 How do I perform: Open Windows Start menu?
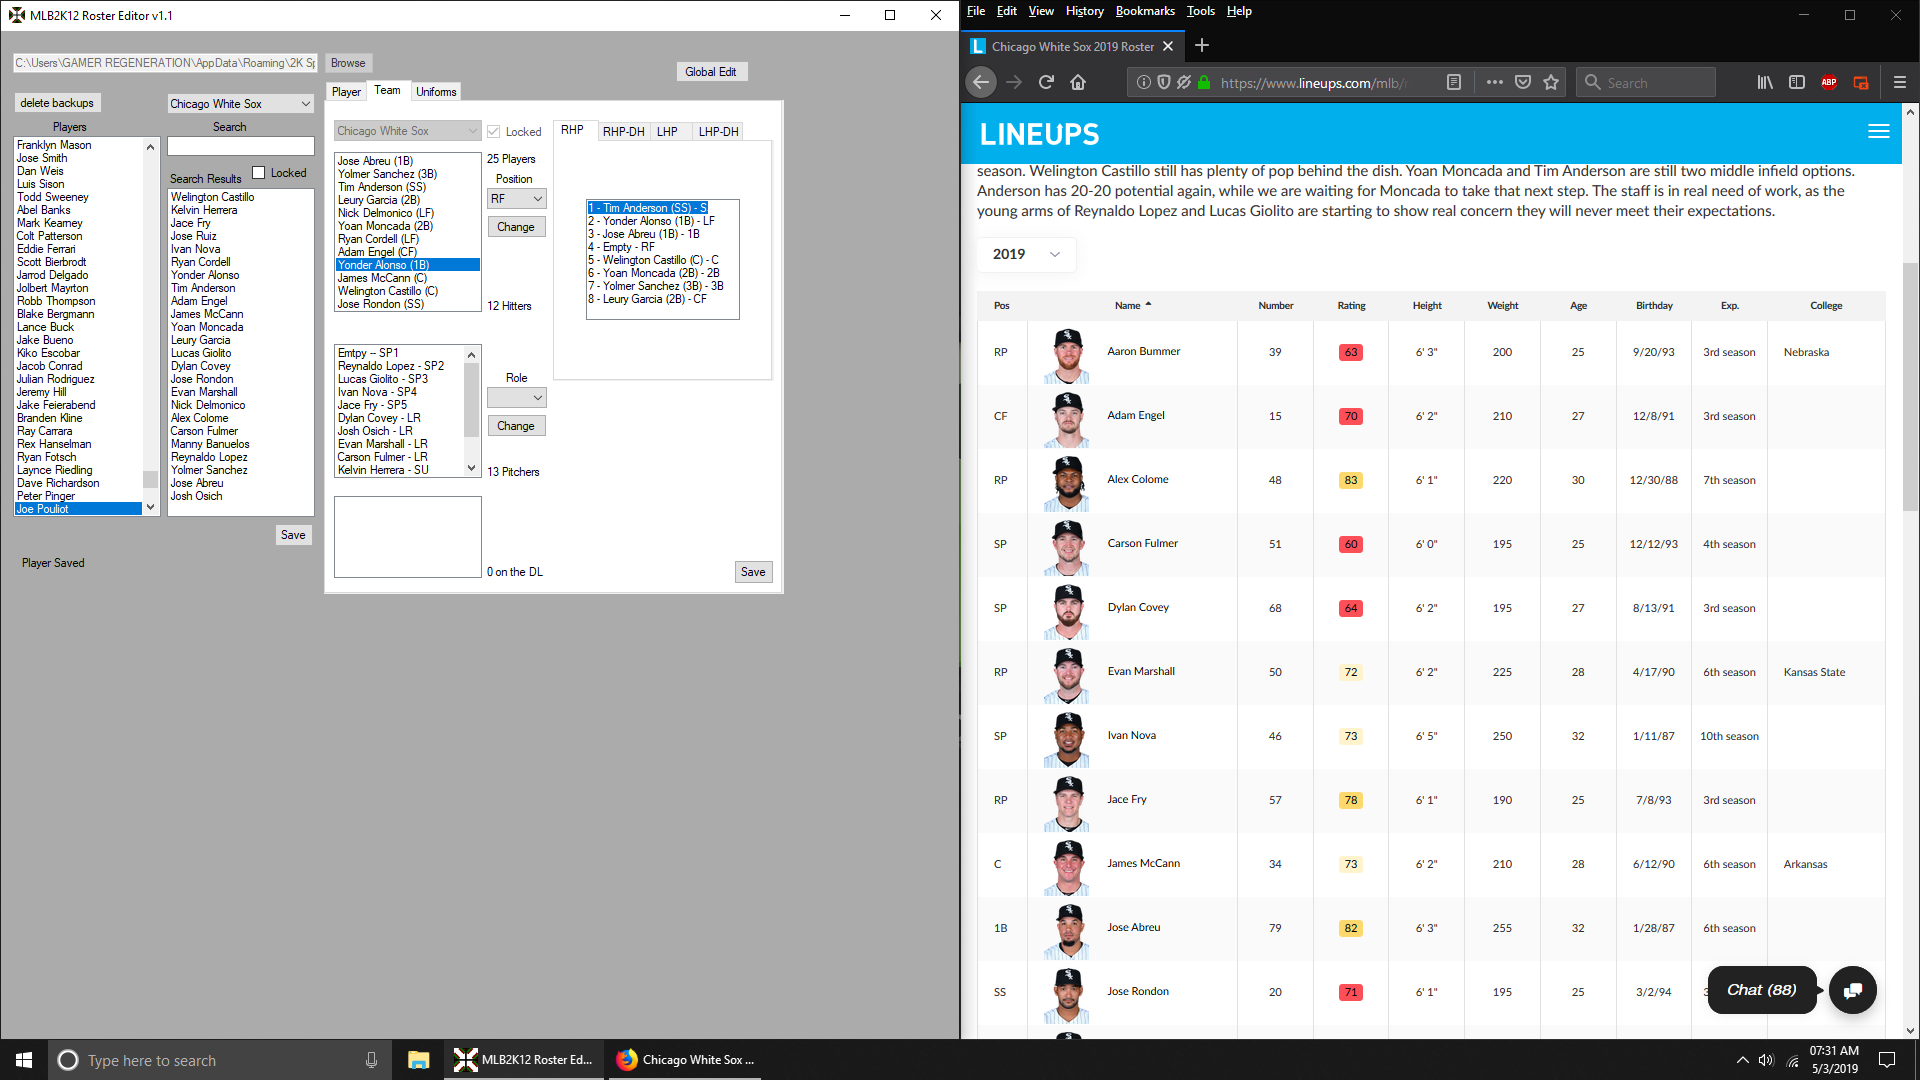point(24,1060)
